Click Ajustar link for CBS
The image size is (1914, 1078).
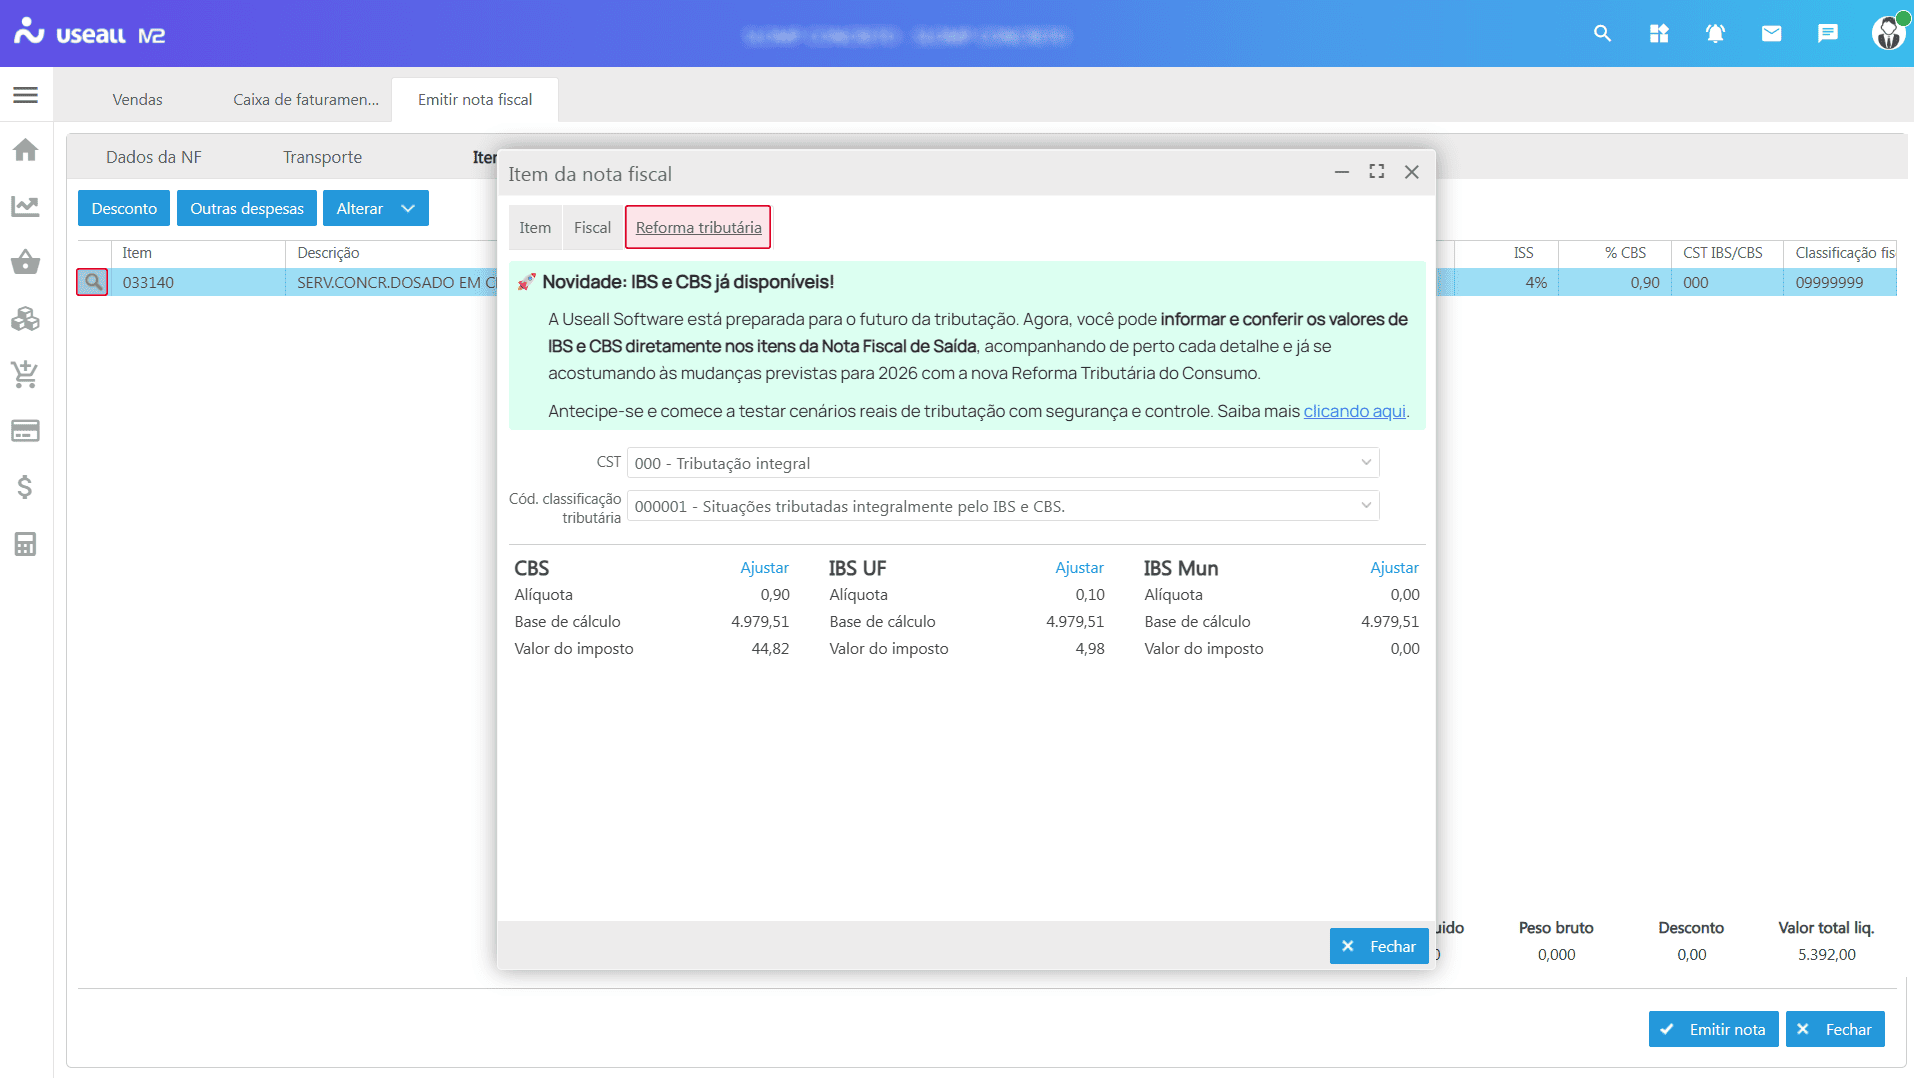(764, 568)
